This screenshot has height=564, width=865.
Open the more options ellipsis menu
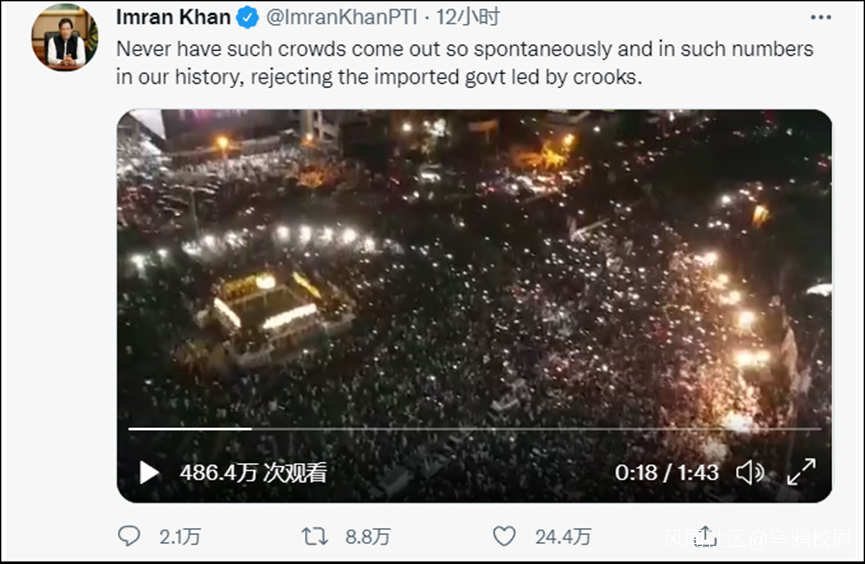pyautogui.click(x=821, y=18)
